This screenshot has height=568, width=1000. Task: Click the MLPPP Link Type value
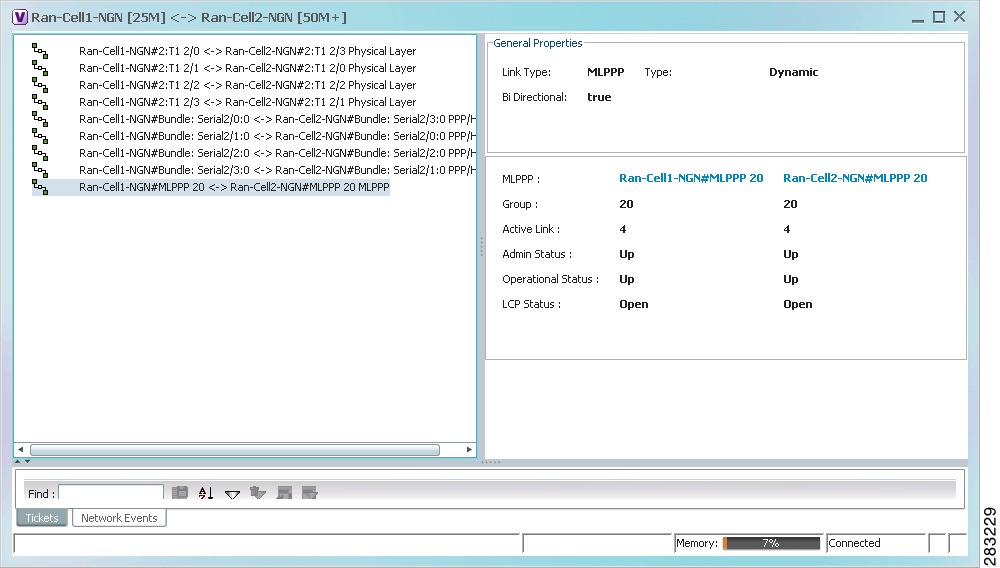tap(605, 72)
